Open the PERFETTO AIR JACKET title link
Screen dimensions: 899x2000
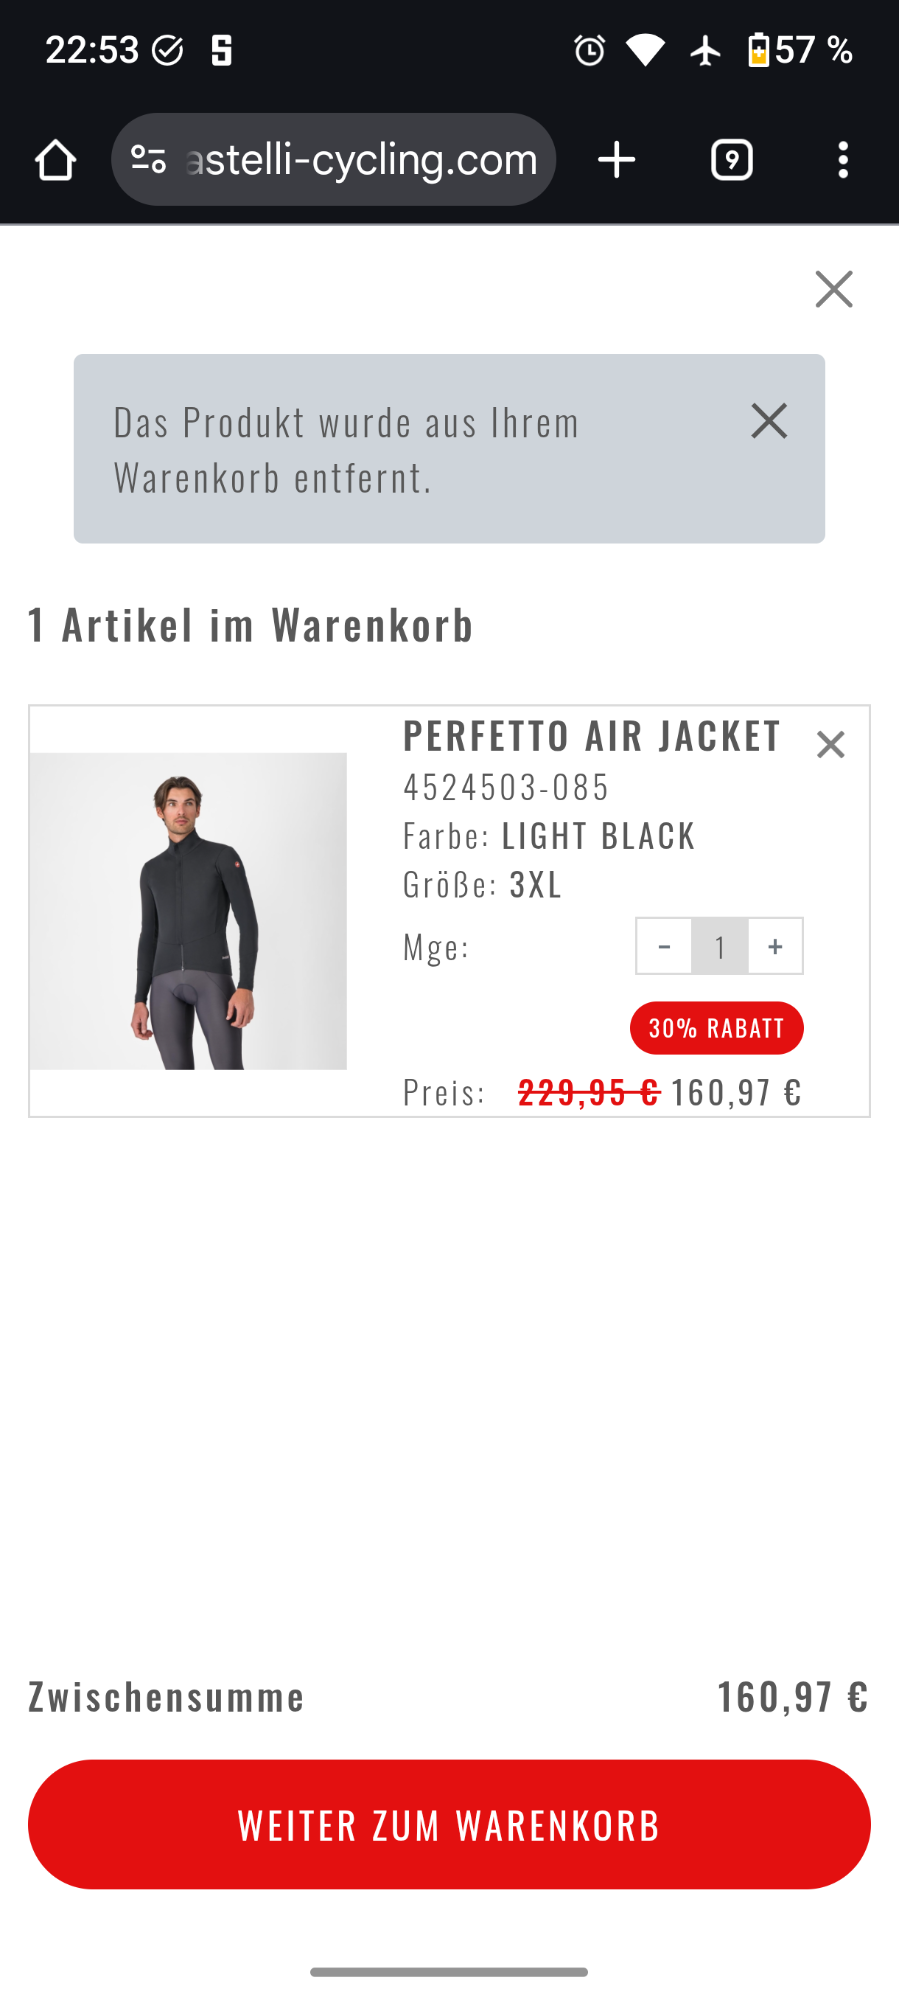[591, 736]
